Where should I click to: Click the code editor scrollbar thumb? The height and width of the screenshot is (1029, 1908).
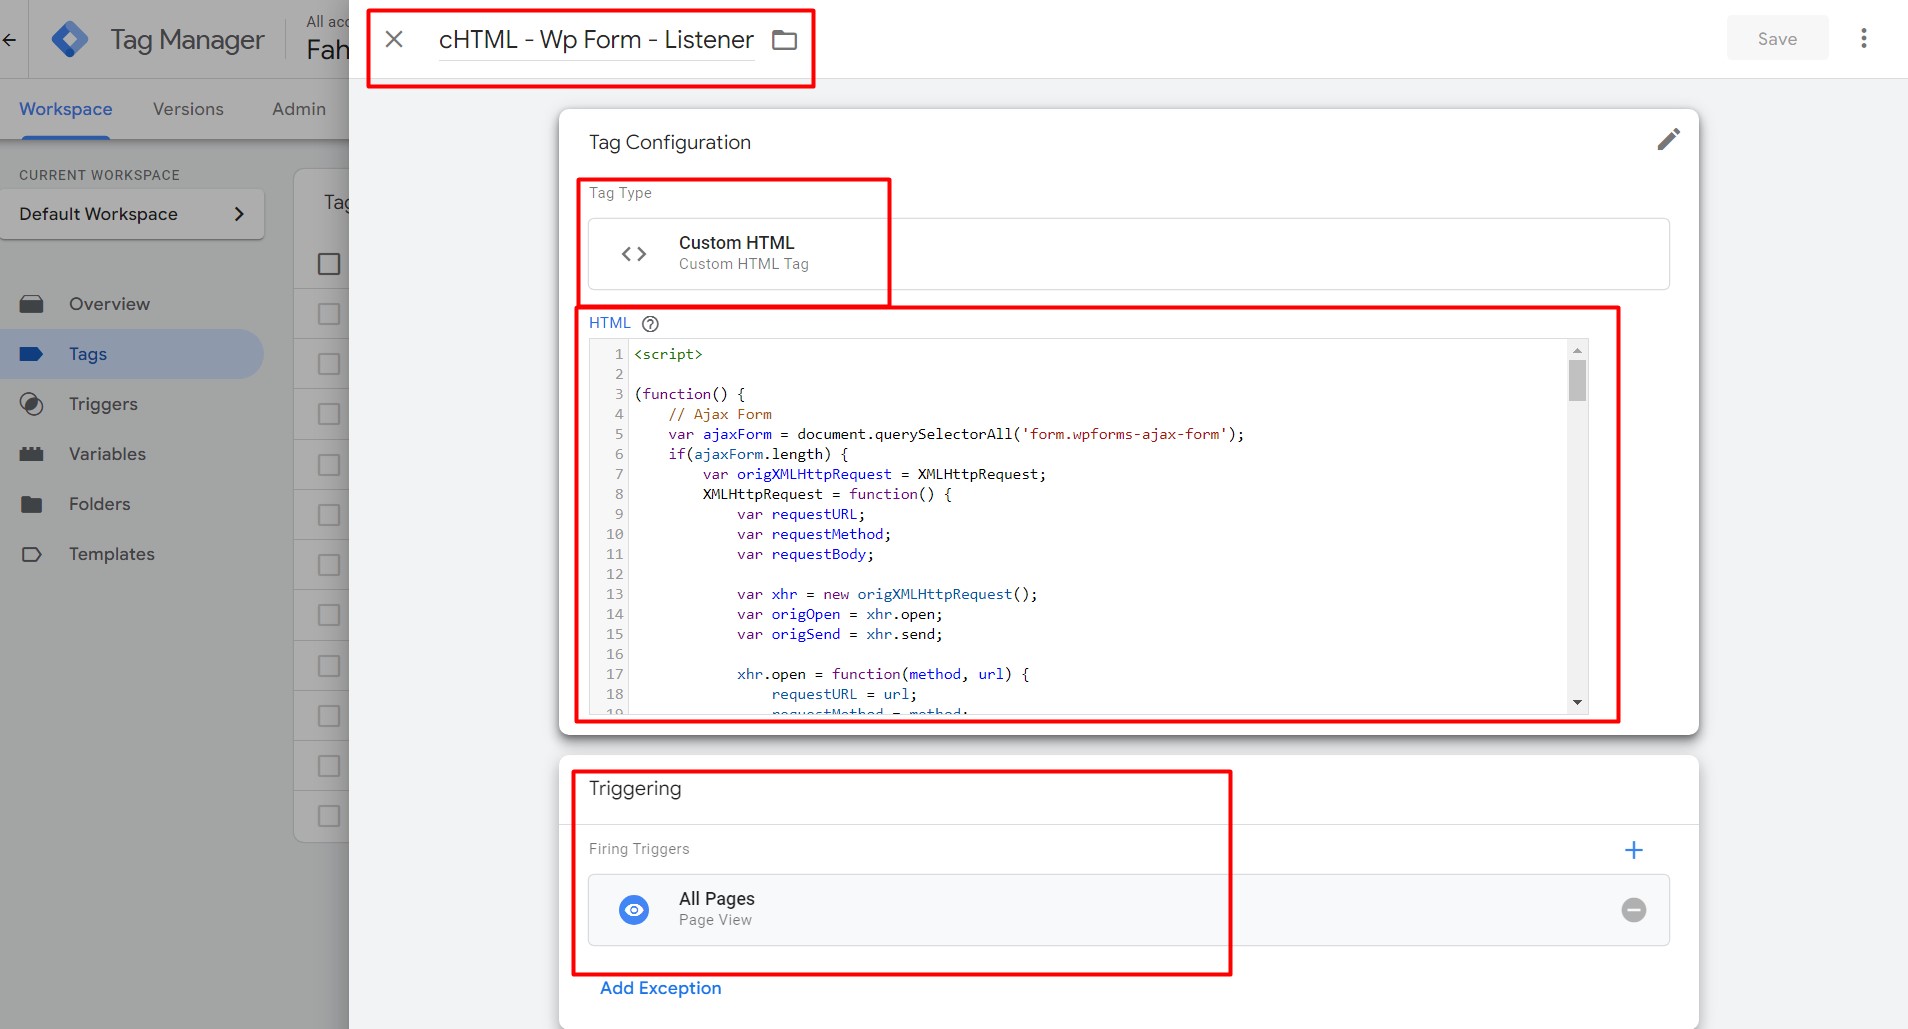(1577, 380)
